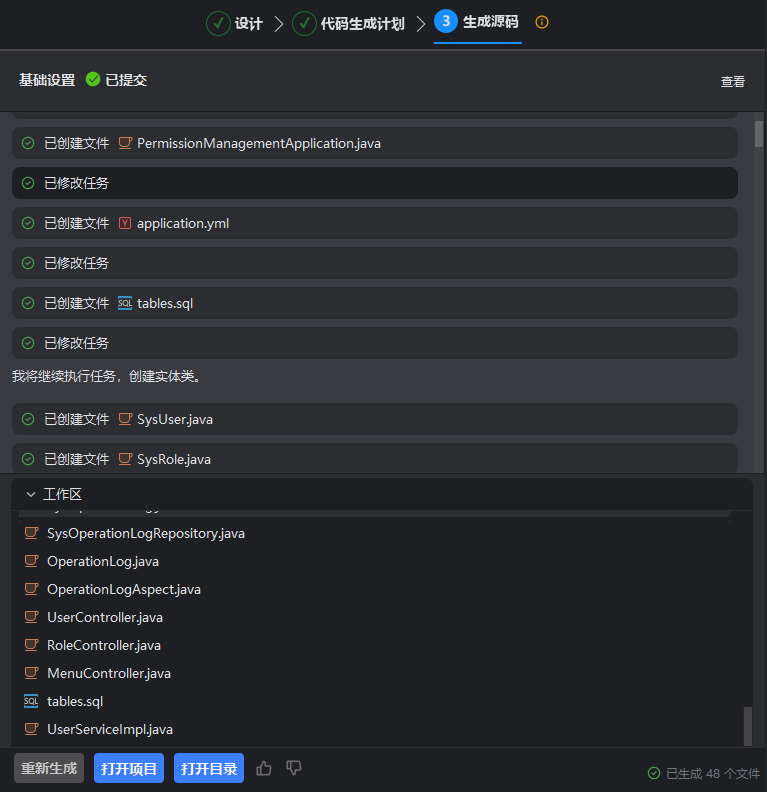
Task: Select the 生成源码 step tab
Action: point(478,22)
